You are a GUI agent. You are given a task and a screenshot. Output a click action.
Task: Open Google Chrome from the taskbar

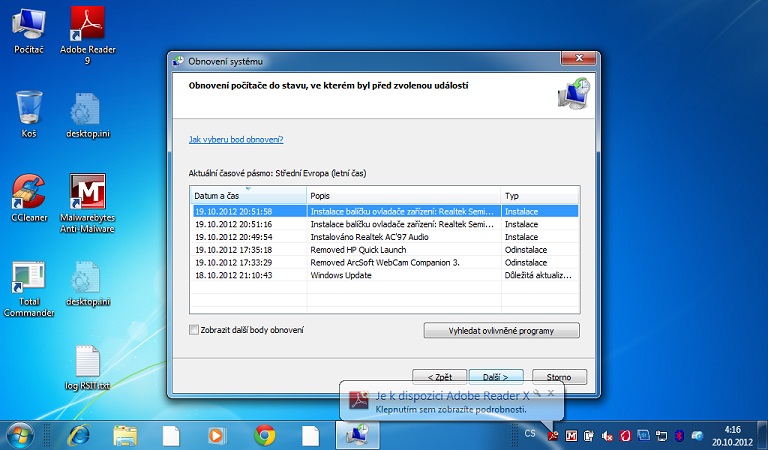pyautogui.click(x=265, y=435)
